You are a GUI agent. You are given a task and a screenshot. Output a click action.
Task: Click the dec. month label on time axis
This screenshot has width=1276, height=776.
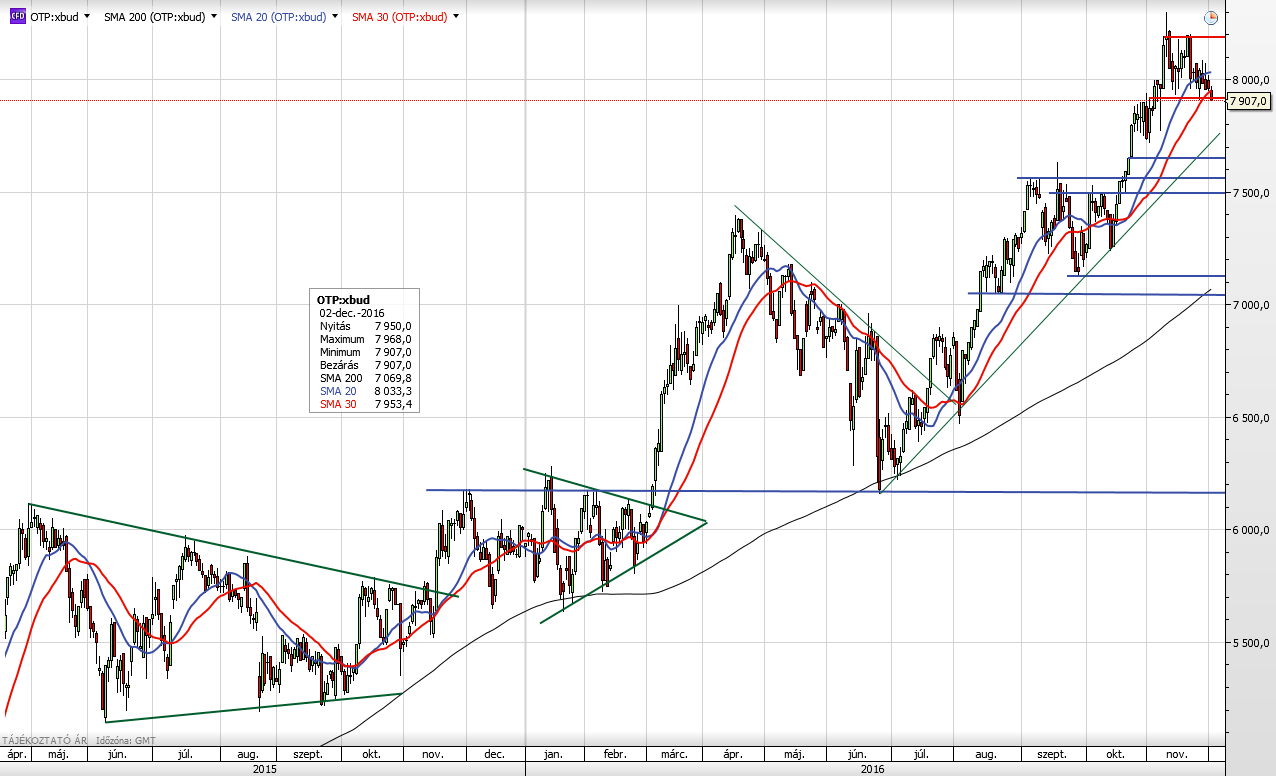(x=494, y=754)
